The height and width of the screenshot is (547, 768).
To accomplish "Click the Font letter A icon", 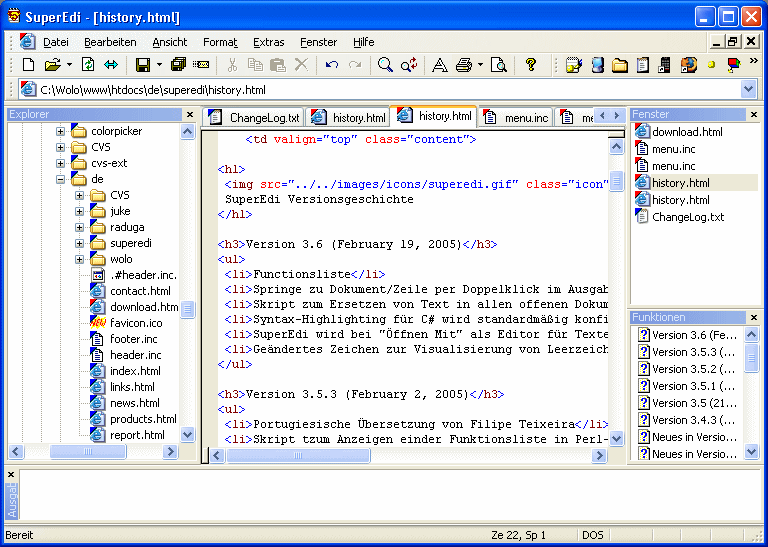I will tap(439, 65).
